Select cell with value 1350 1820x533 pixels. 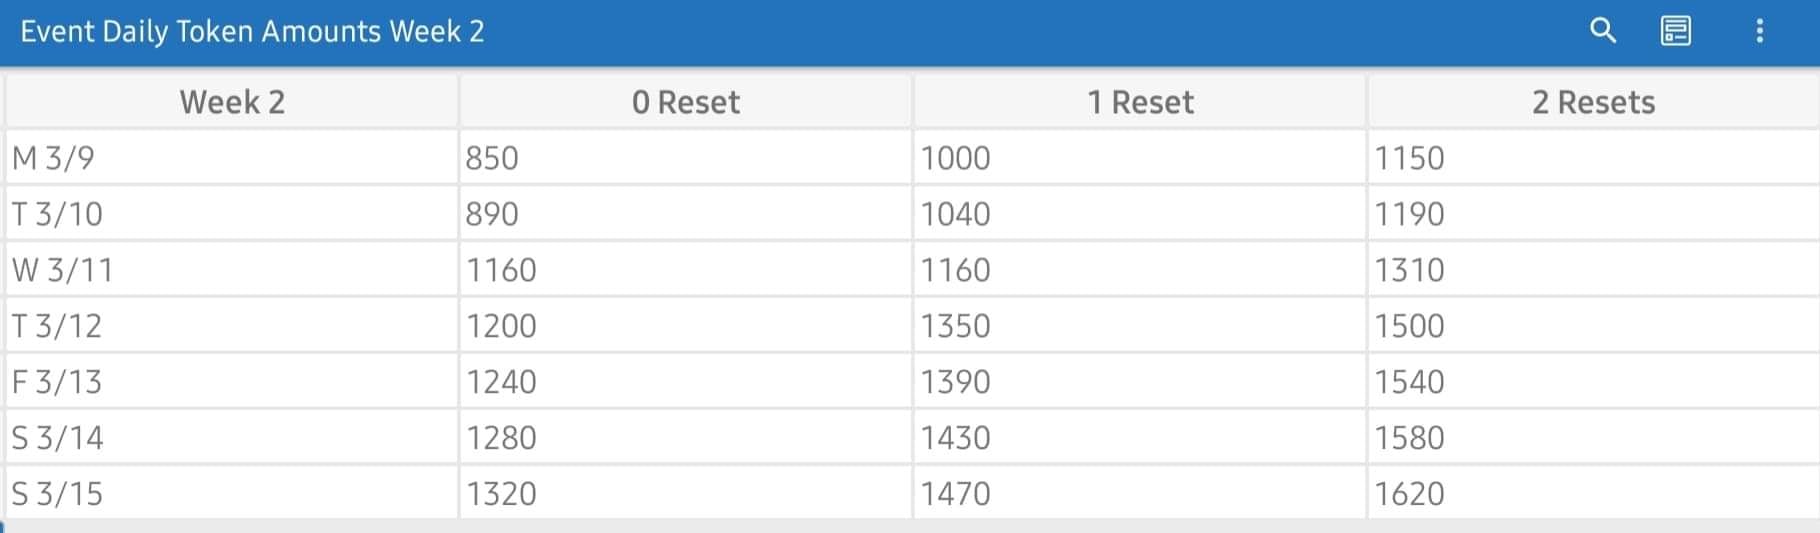pyautogui.click(x=1140, y=326)
